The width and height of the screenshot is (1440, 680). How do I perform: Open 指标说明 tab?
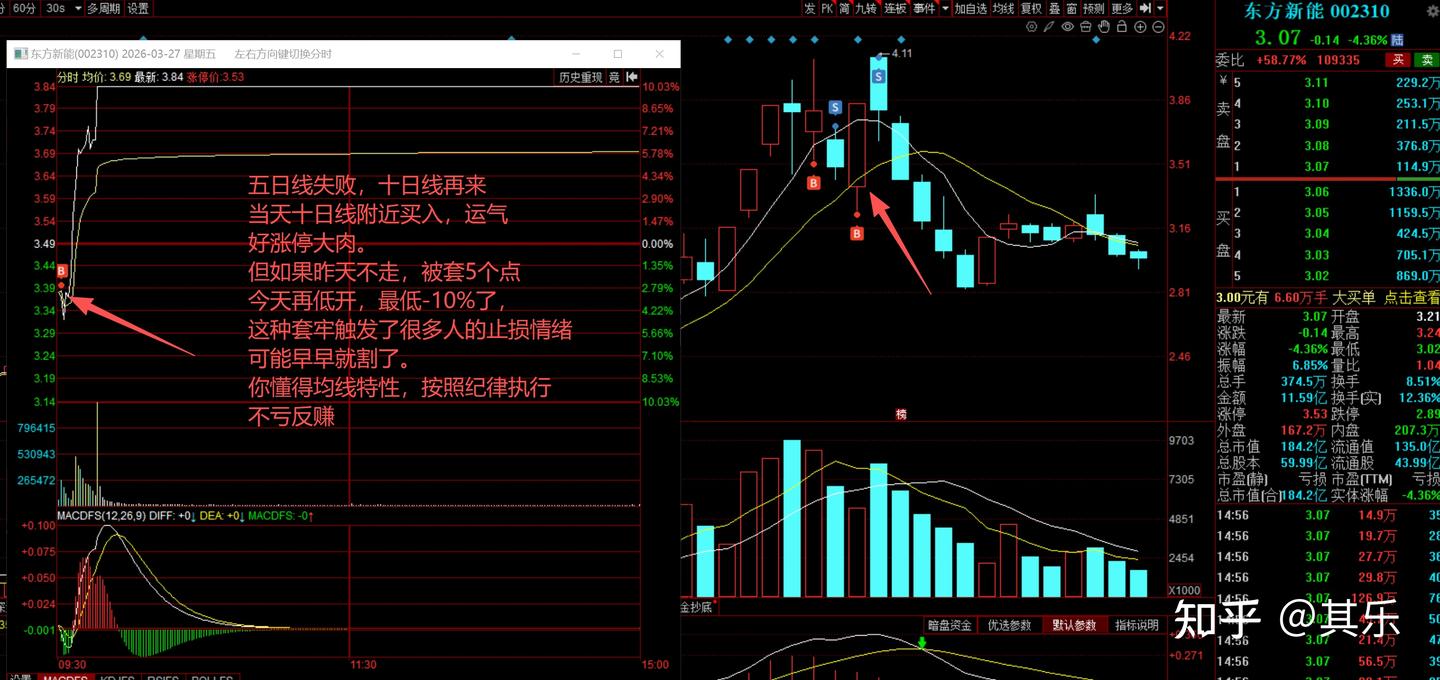[x=1137, y=625]
